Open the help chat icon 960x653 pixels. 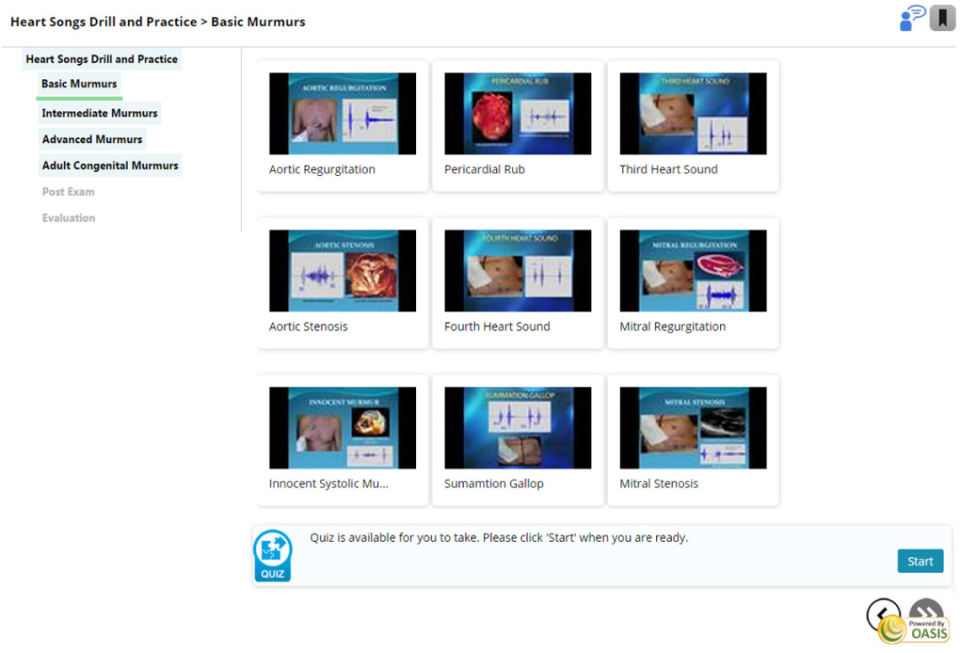(912, 18)
